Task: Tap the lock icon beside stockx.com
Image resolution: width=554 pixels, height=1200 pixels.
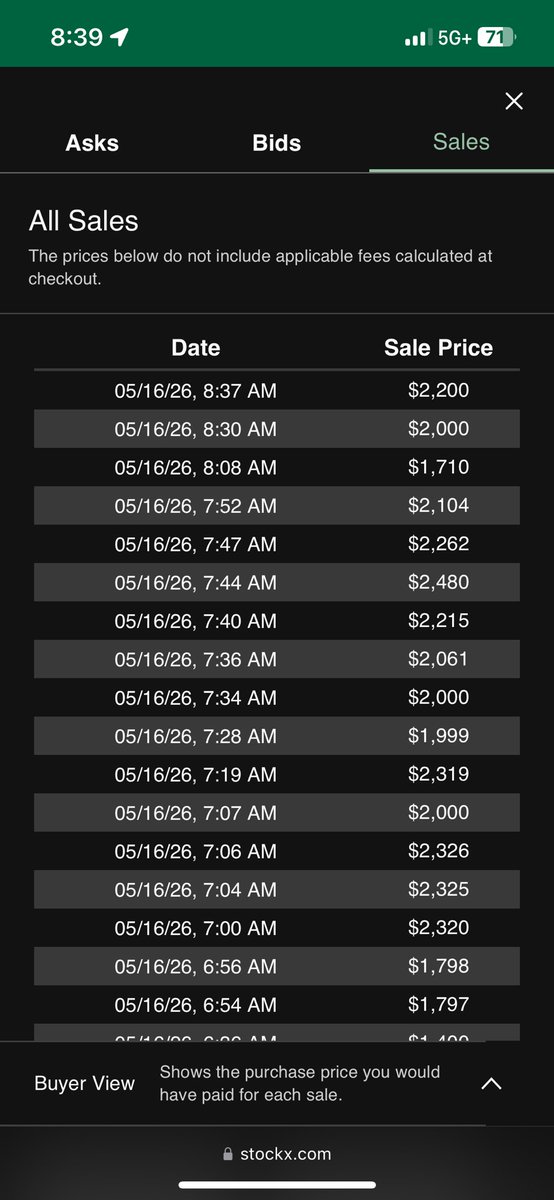Action: [x=228, y=1154]
